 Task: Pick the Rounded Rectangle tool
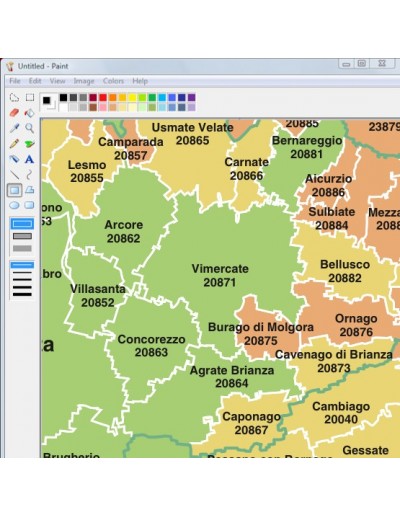tap(30, 205)
